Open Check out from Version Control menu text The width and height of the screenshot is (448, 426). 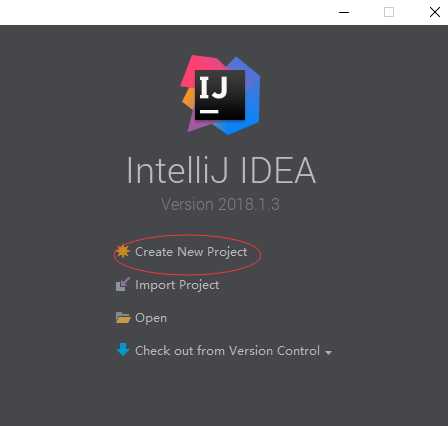coord(227,351)
